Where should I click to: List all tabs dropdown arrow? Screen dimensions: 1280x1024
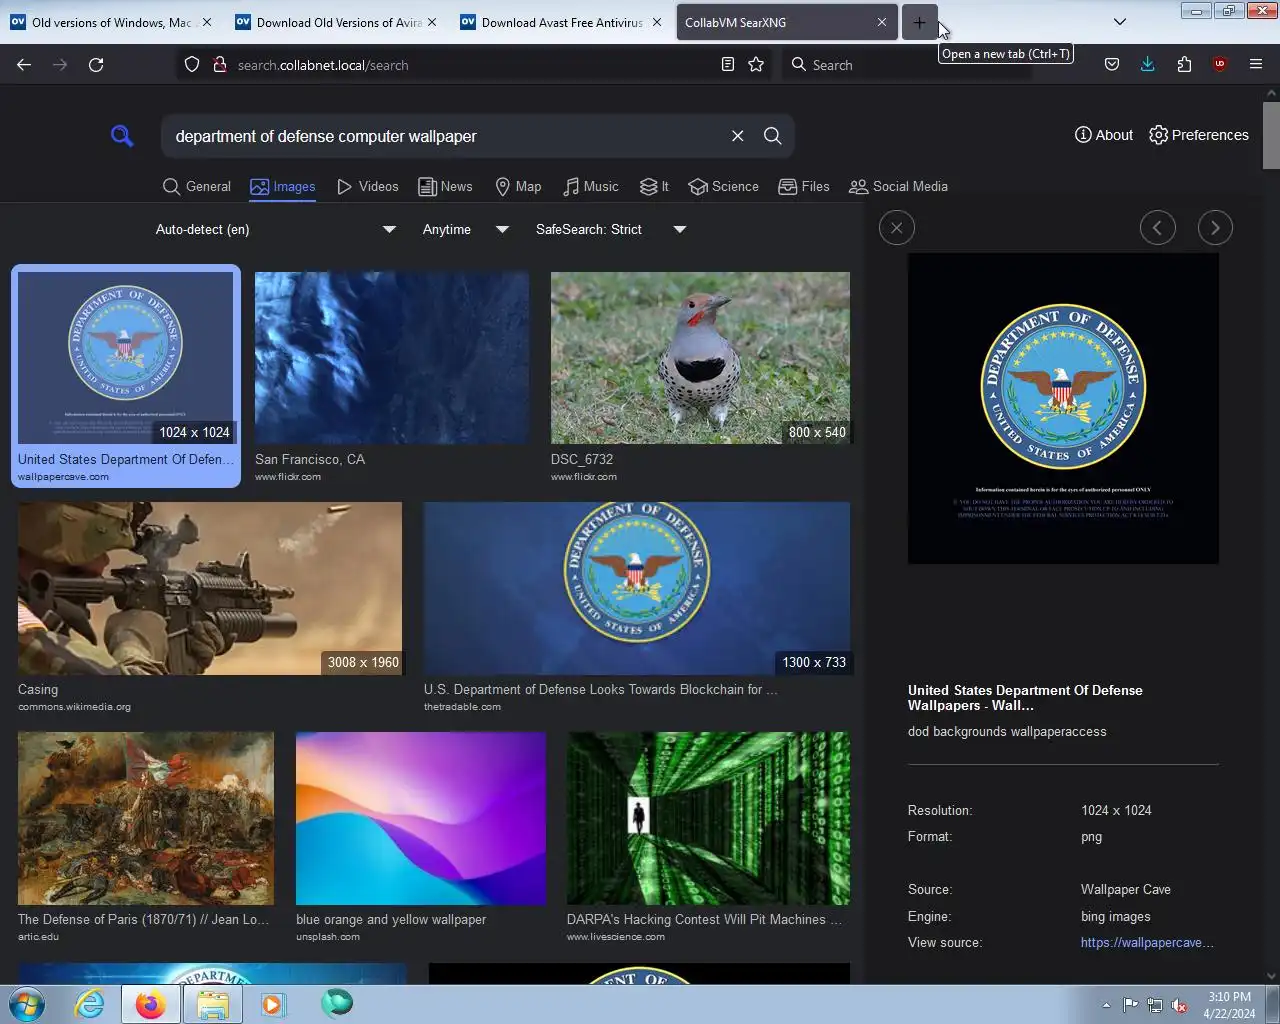1120,22
